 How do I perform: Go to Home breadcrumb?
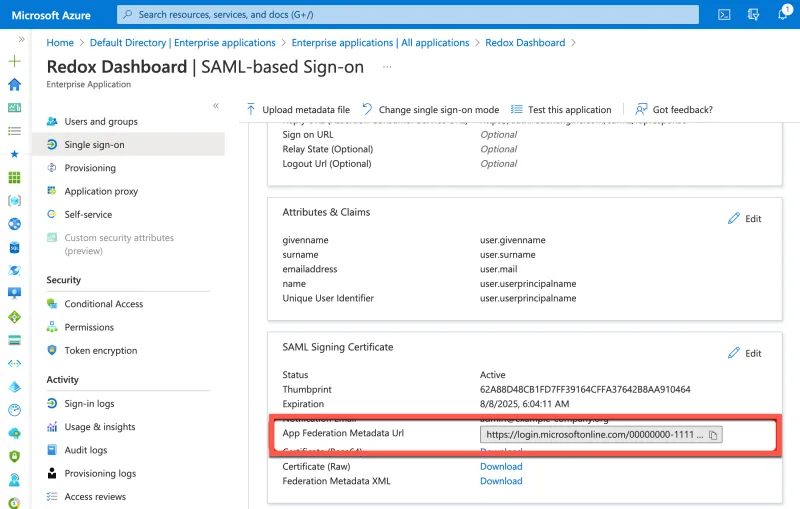click(x=60, y=43)
